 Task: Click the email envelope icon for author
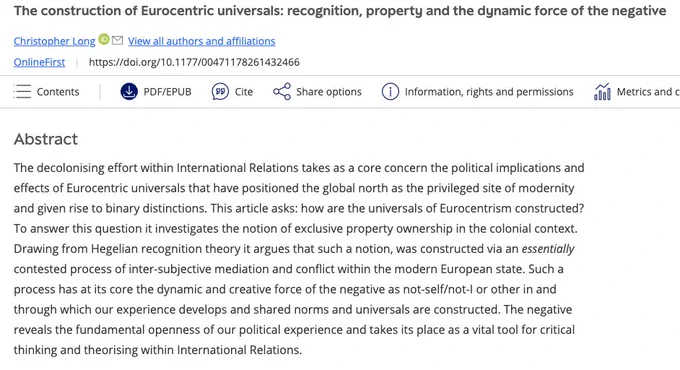click(x=117, y=40)
